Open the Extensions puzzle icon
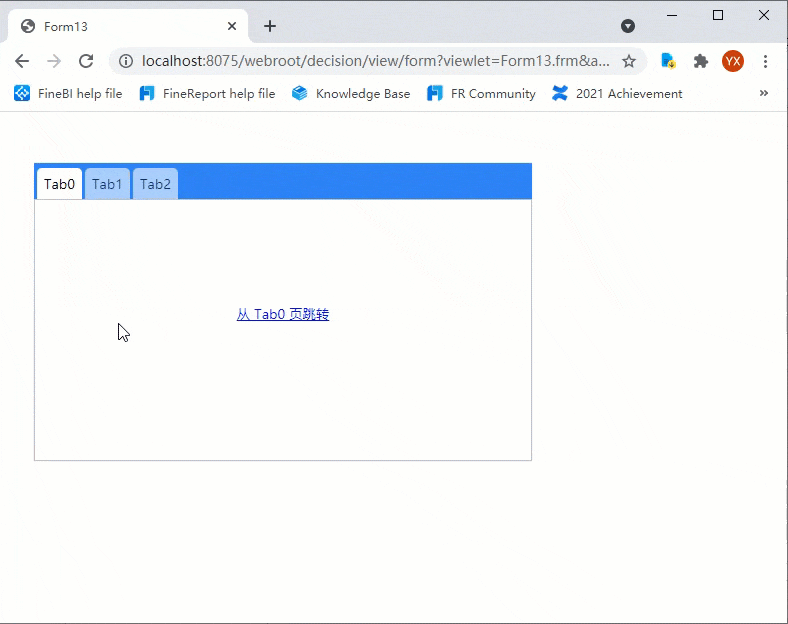The image size is (788, 624). tap(701, 61)
